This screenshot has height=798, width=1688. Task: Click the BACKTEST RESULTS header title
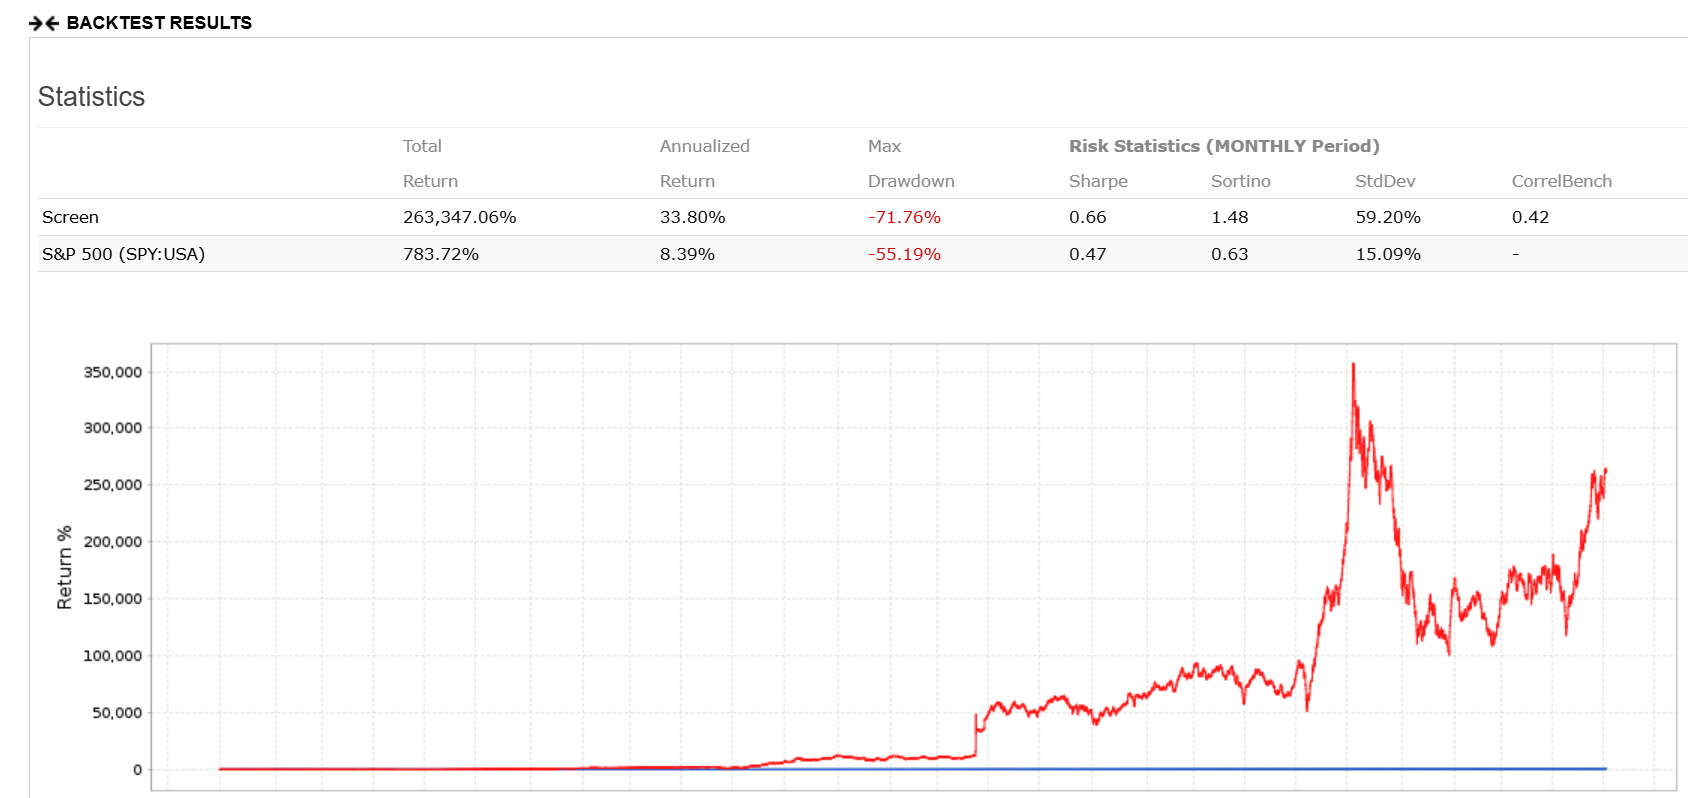[159, 23]
